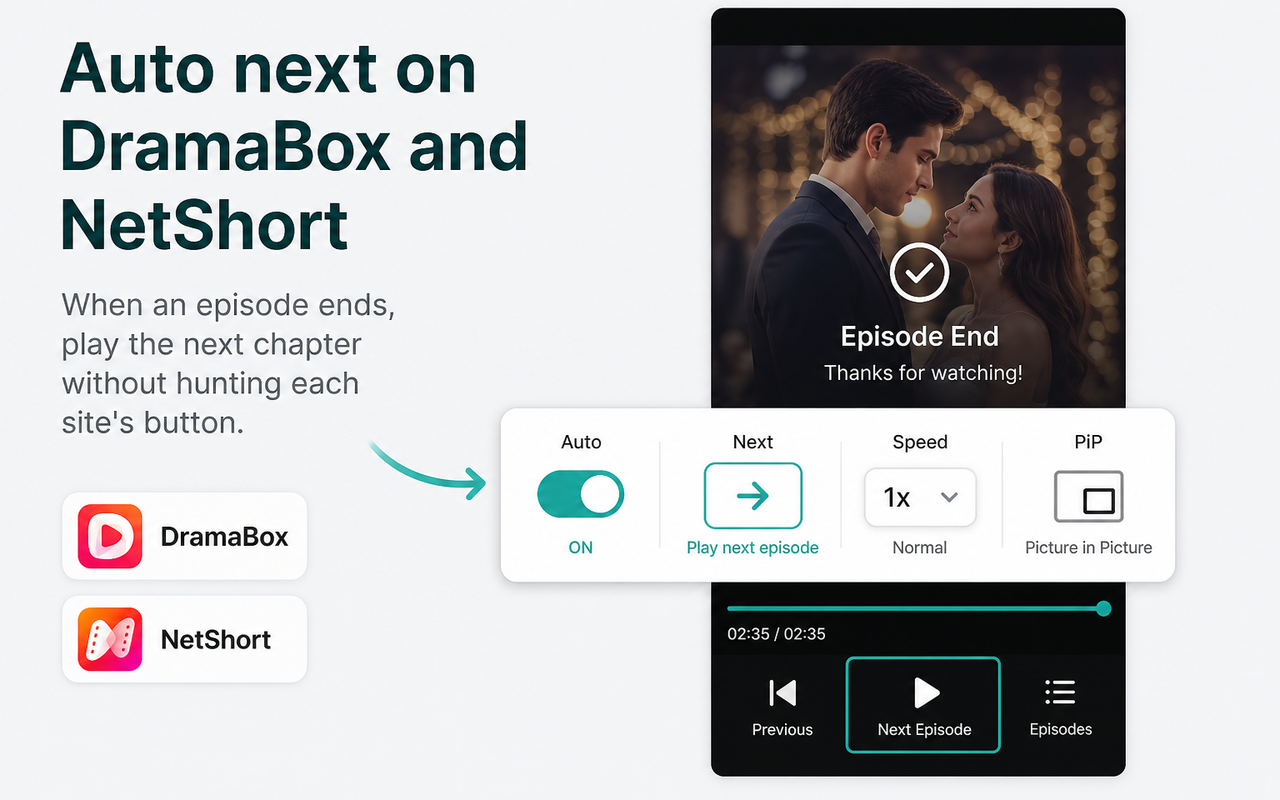The height and width of the screenshot is (800, 1280).
Task: Open the 1x Speed dropdown
Action: pos(920,497)
